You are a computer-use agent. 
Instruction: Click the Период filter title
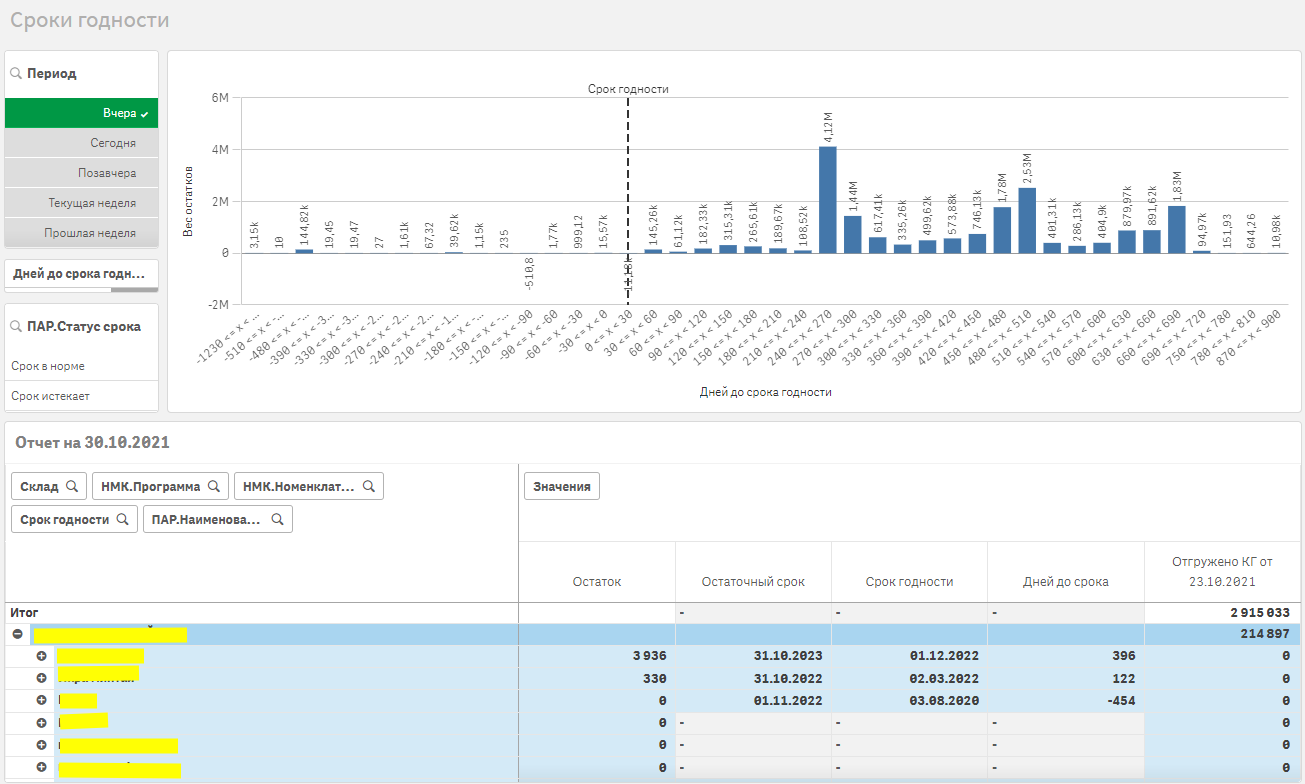[52, 74]
